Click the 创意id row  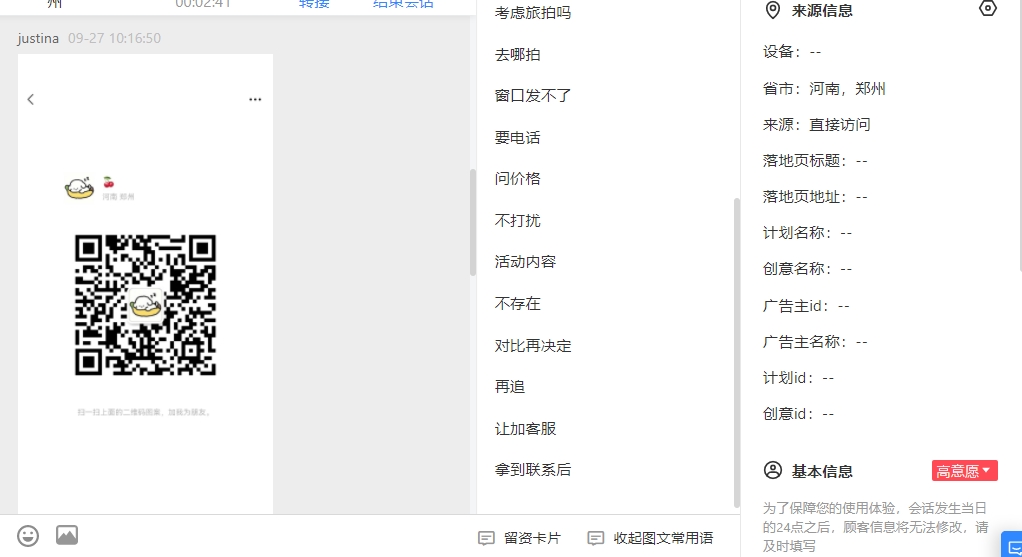coord(798,414)
